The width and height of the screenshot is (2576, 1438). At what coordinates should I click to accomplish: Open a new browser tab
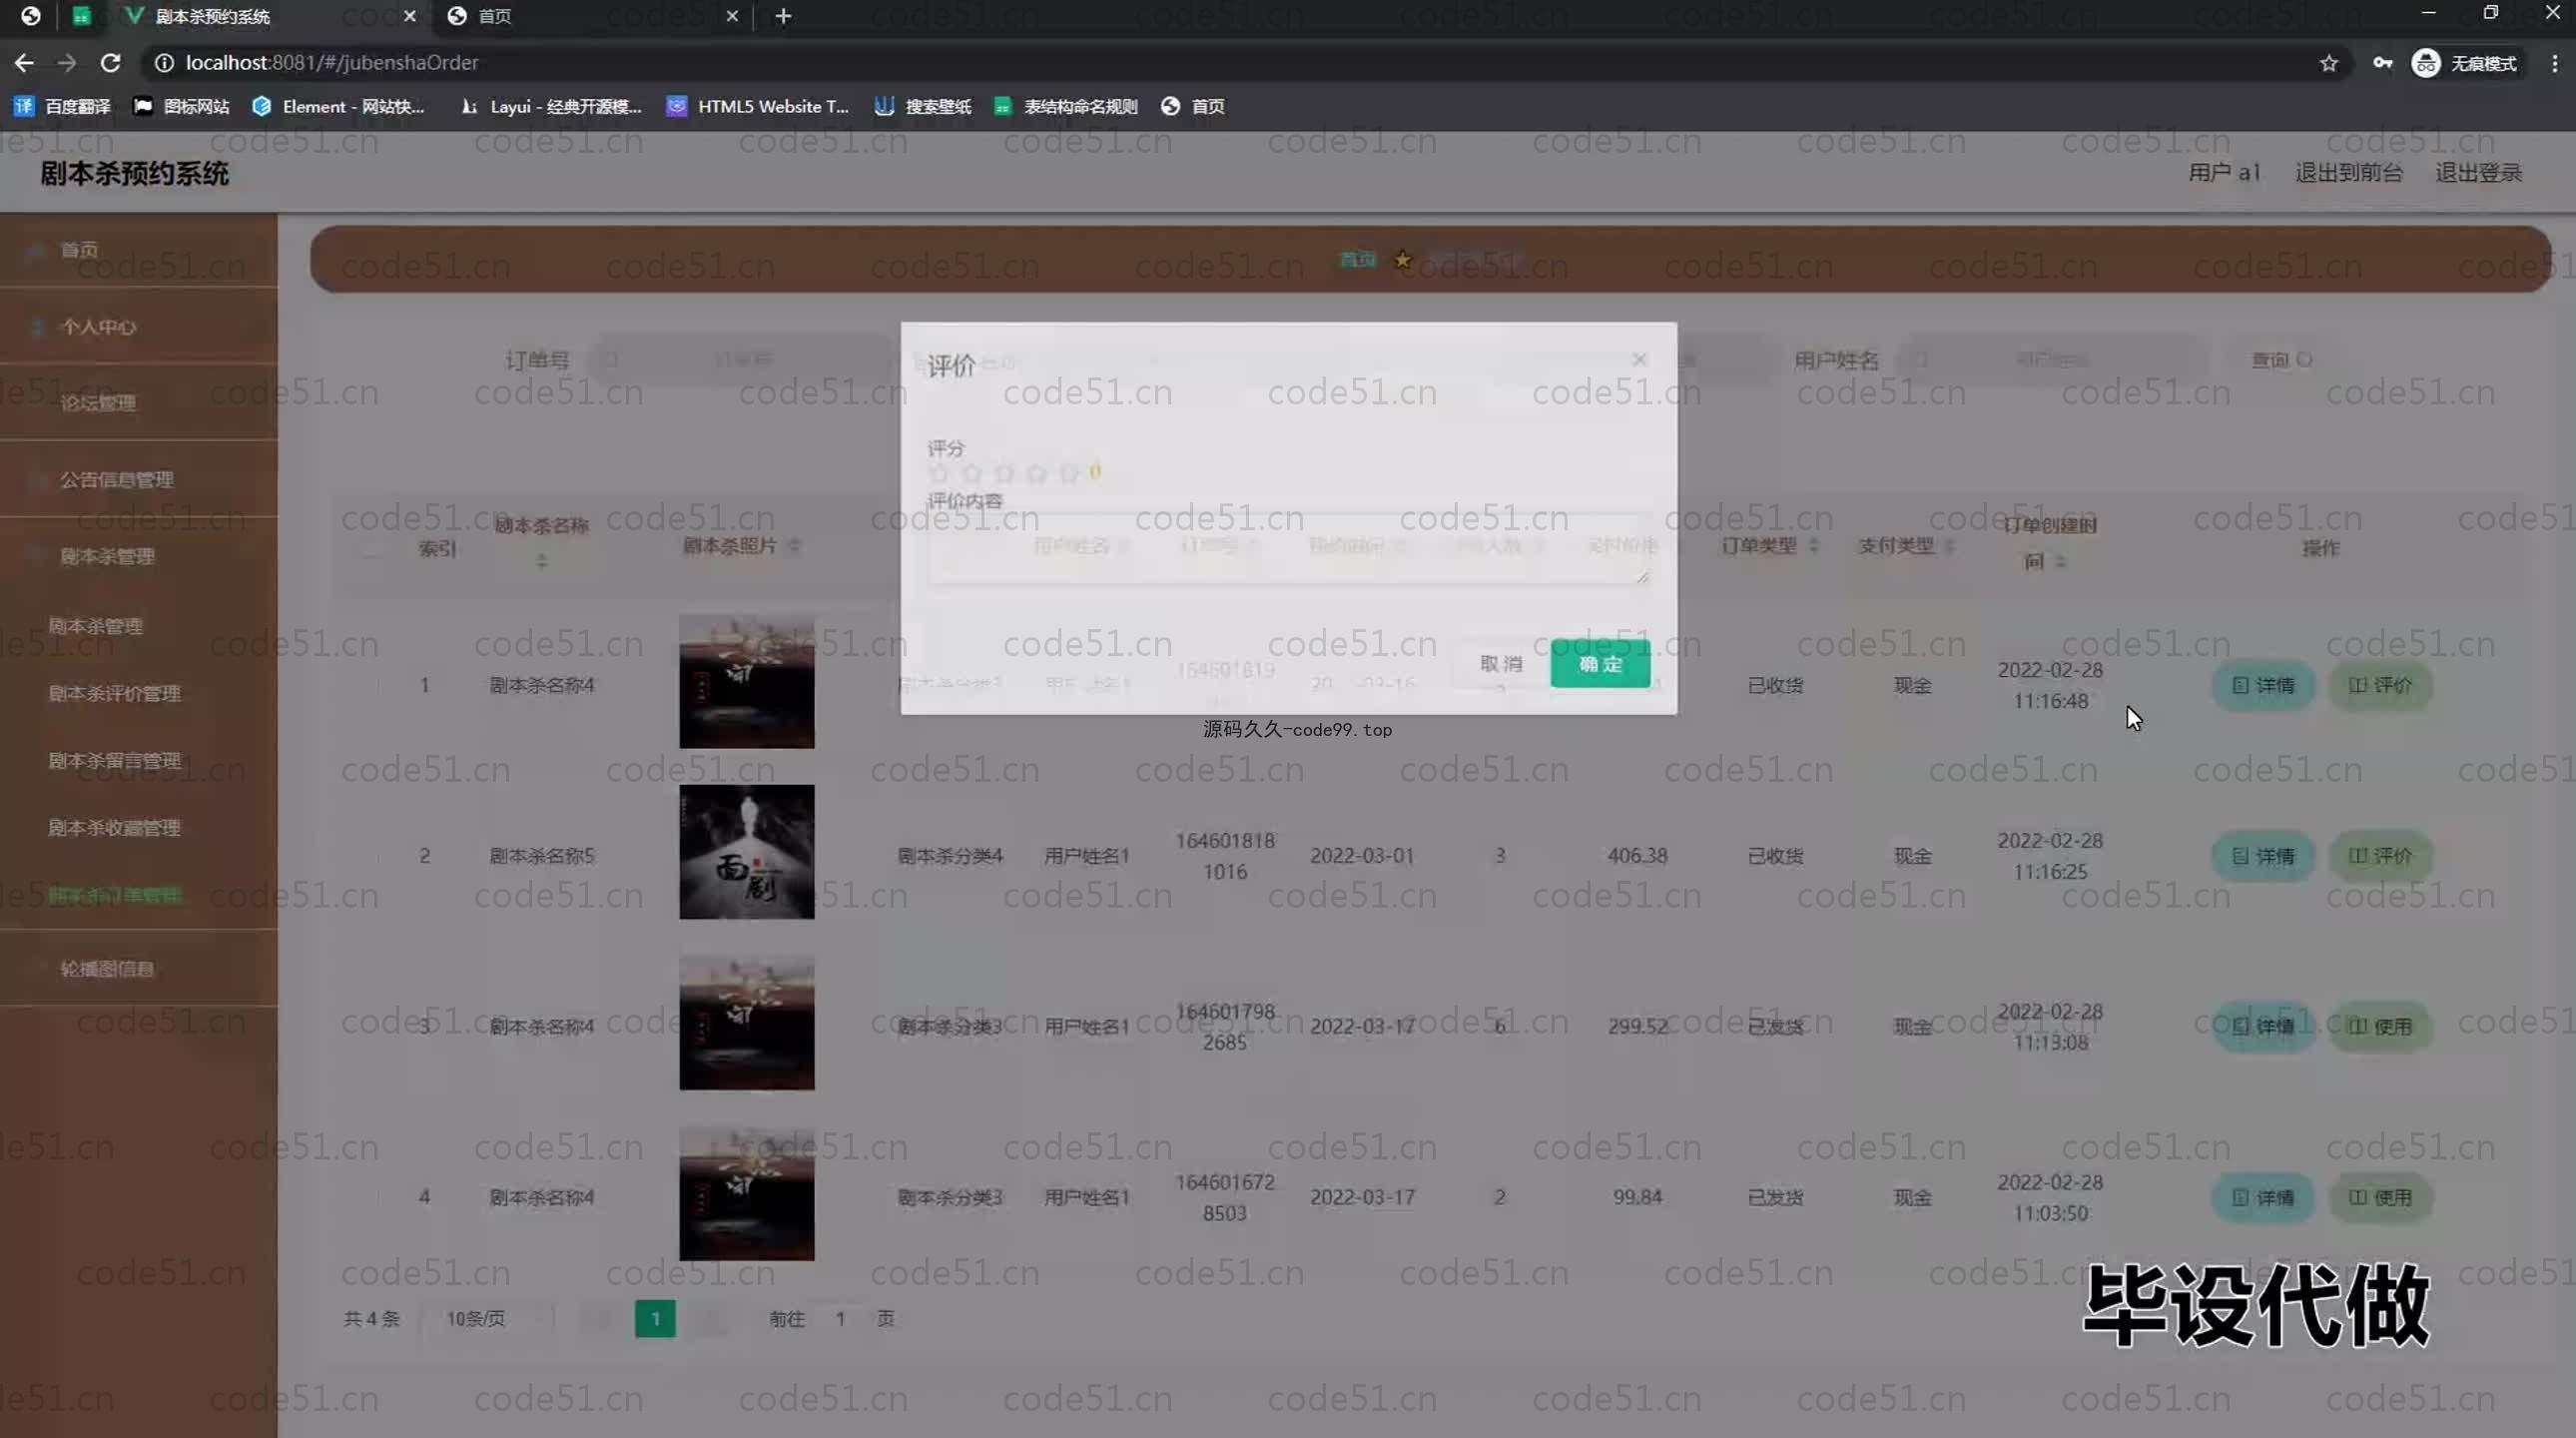pyautogui.click(x=783, y=16)
